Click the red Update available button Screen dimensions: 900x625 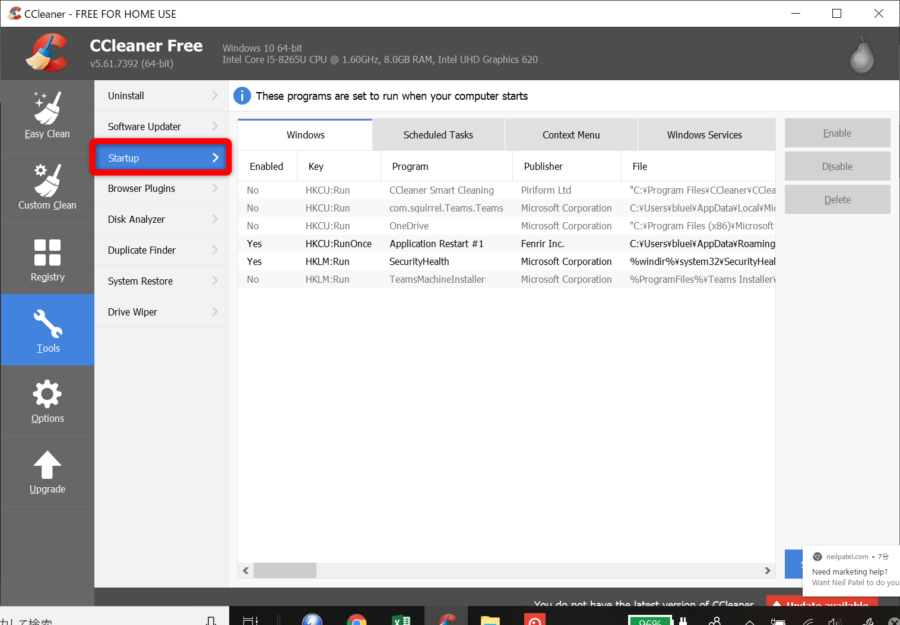[821, 602]
